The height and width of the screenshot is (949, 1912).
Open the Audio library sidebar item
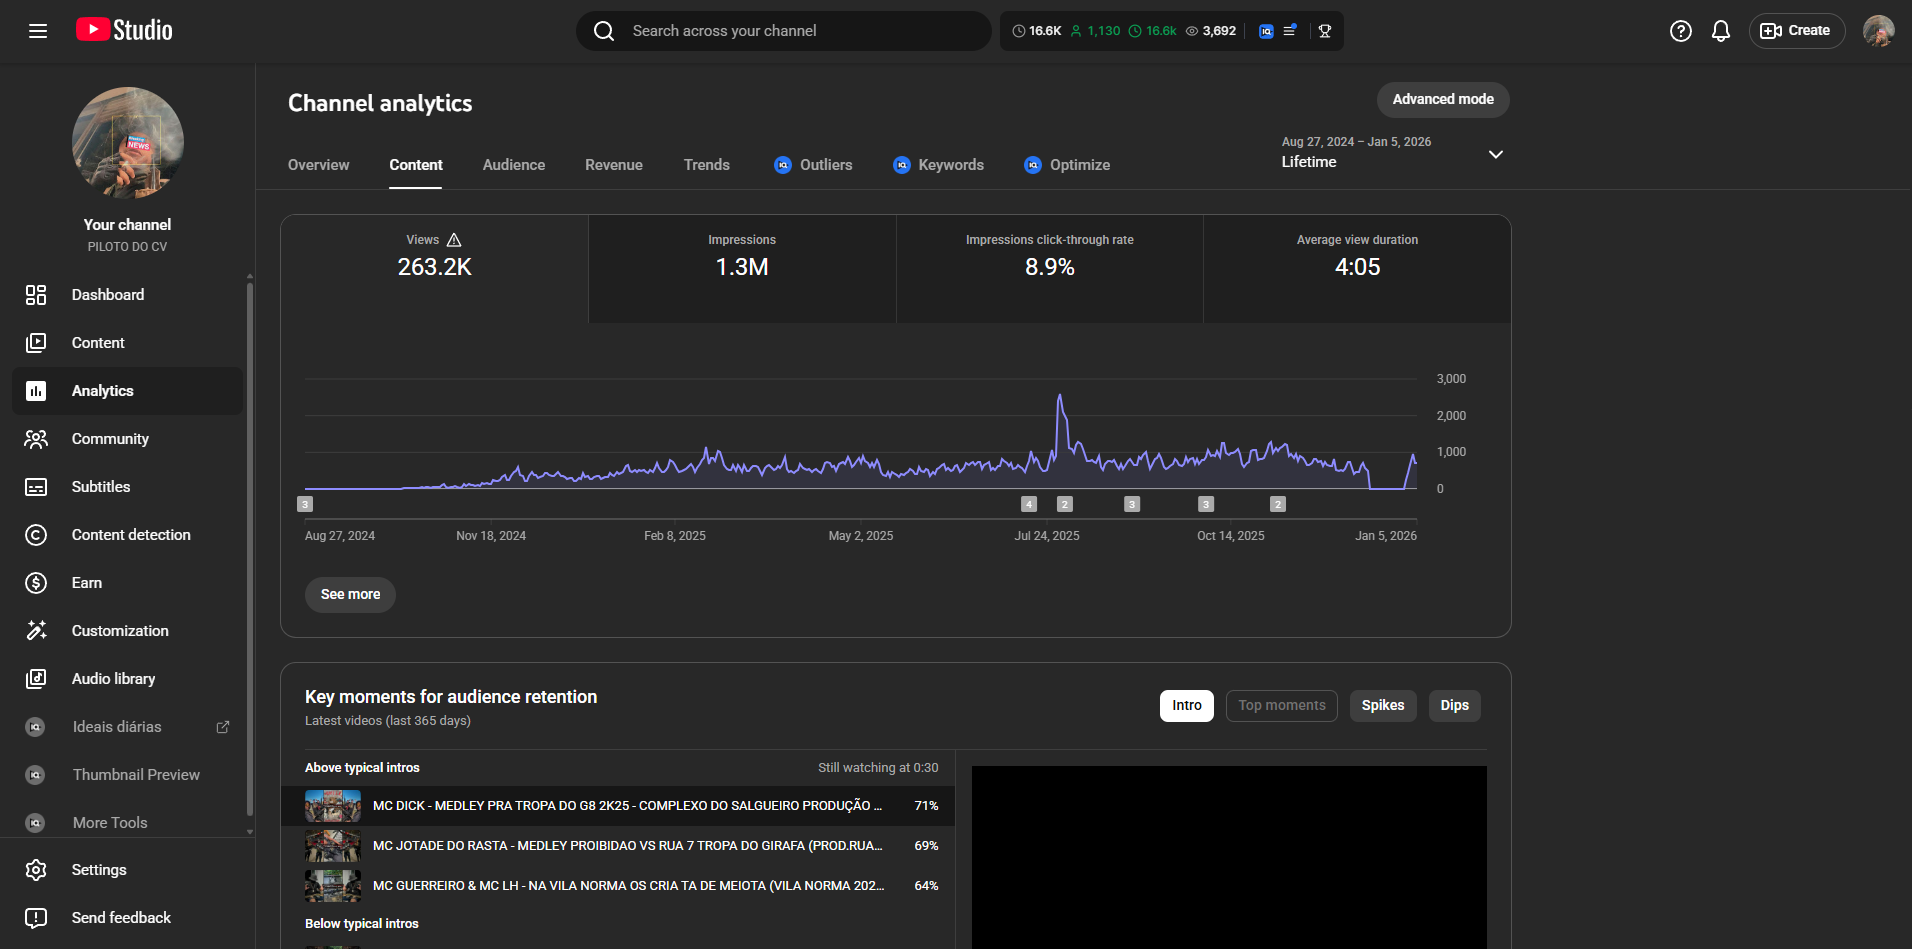point(113,679)
